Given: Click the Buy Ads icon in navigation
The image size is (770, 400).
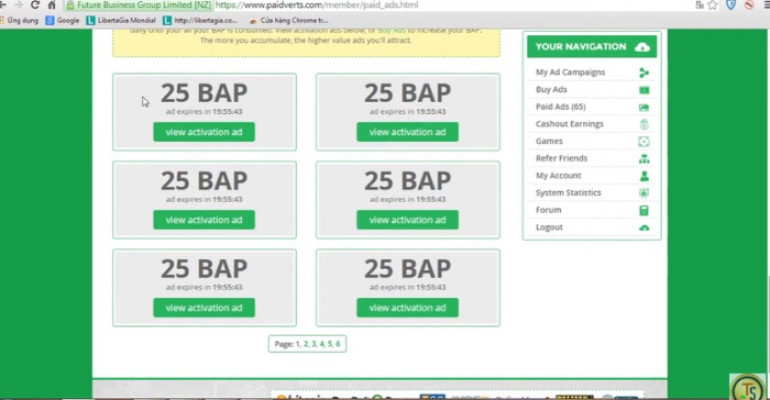Looking at the screenshot, I should (x=644, y=90).
